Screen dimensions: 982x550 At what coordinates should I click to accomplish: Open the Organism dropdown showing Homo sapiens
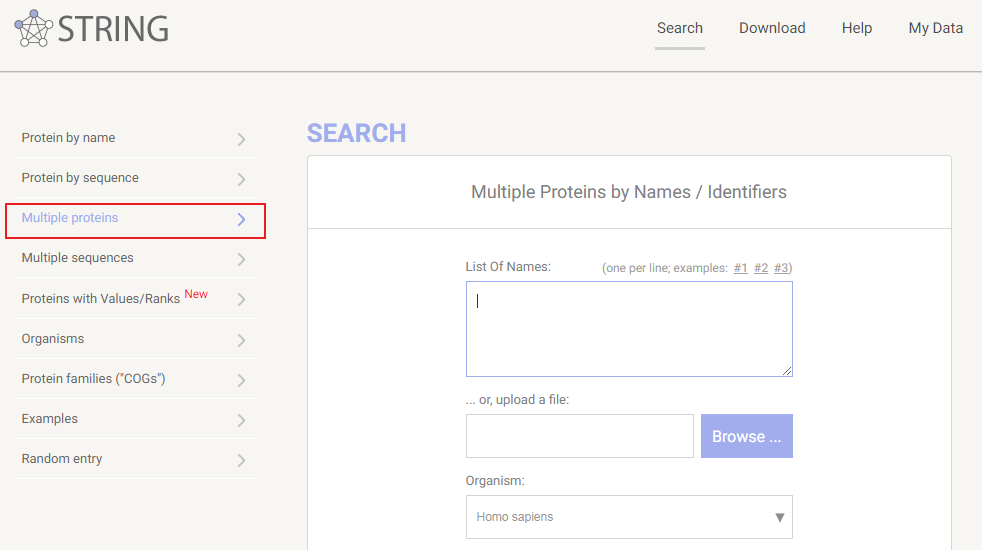coord(628,517)
